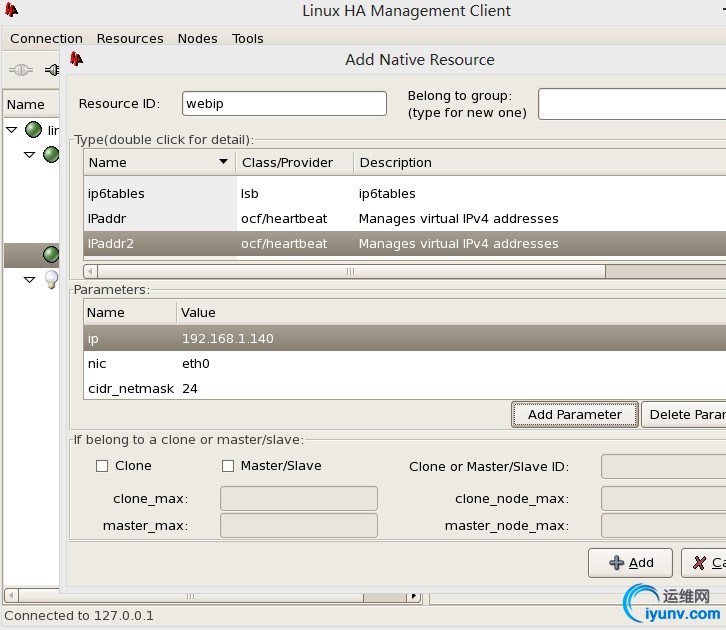Sort types by the Name column arrow
The image size is (726, 630).
223,162
